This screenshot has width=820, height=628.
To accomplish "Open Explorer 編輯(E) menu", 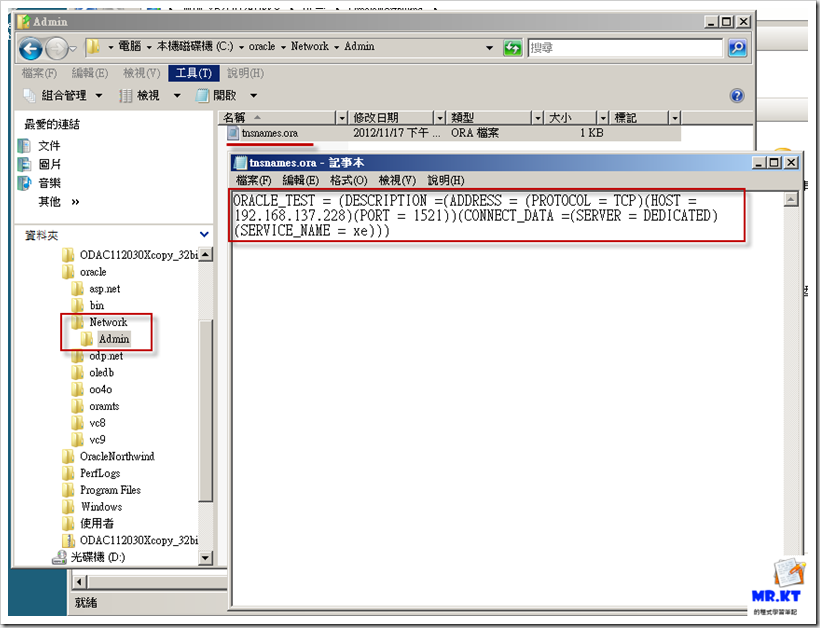I will (90, 73).
